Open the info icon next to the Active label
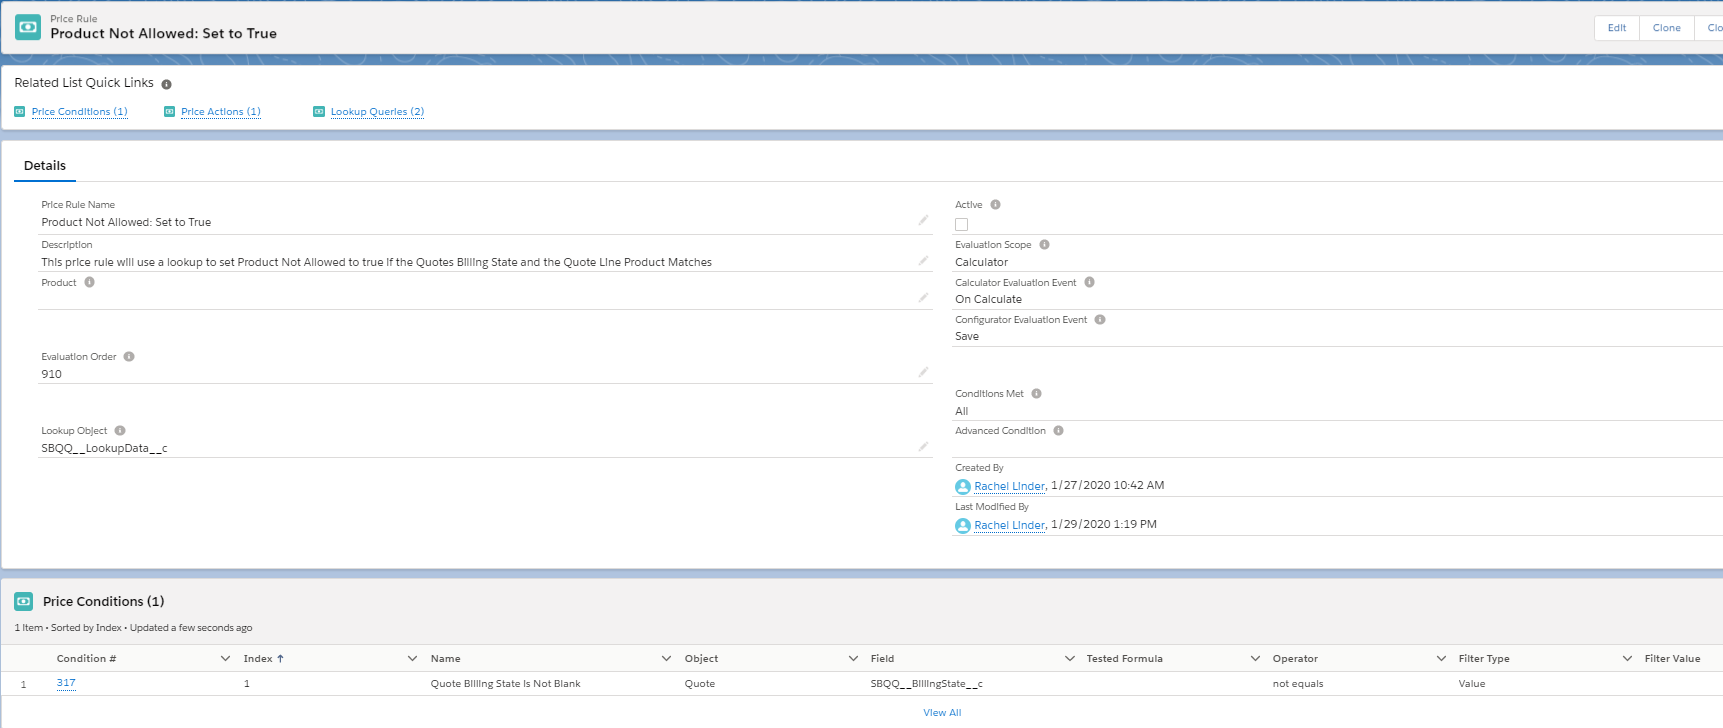 [x=995, y=205]
